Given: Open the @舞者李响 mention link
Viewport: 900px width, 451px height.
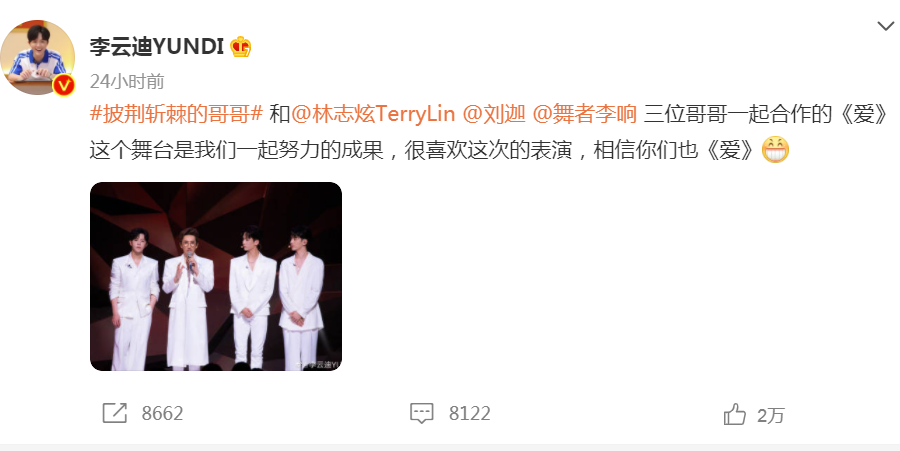Looking at the screenshot, I should (x=585, y=114).
